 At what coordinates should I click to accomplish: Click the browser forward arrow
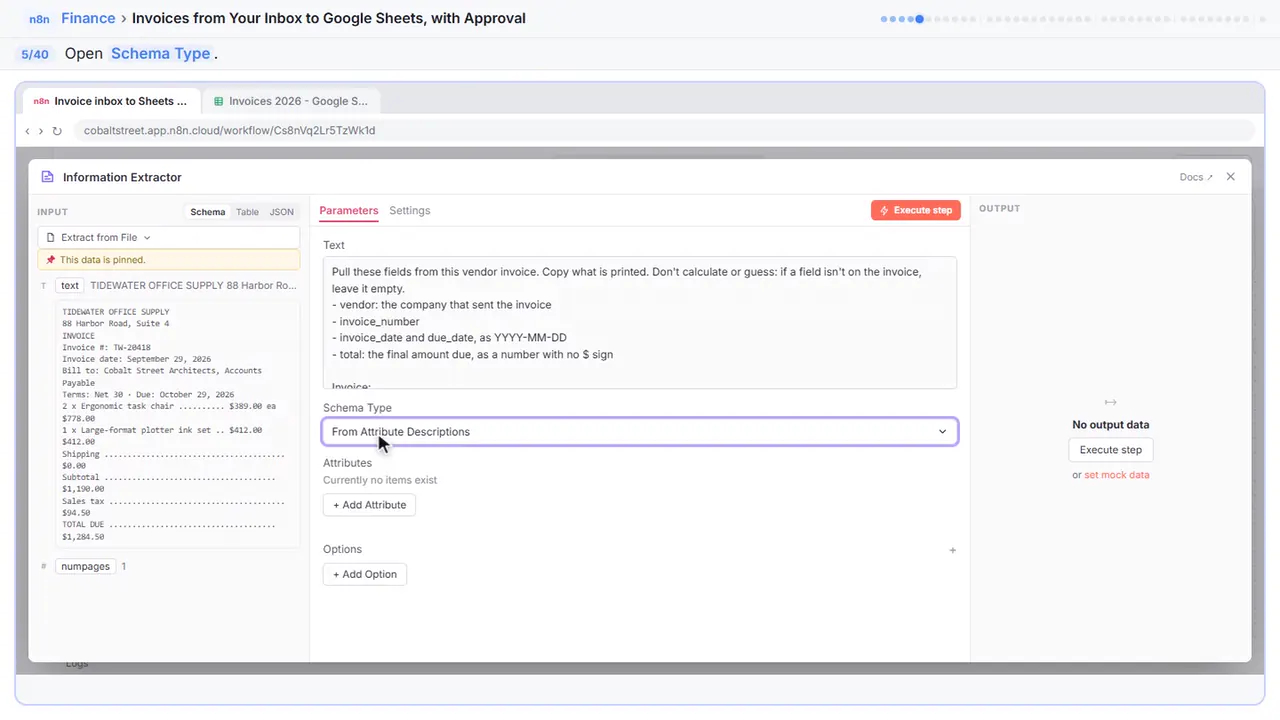[41, 131]
